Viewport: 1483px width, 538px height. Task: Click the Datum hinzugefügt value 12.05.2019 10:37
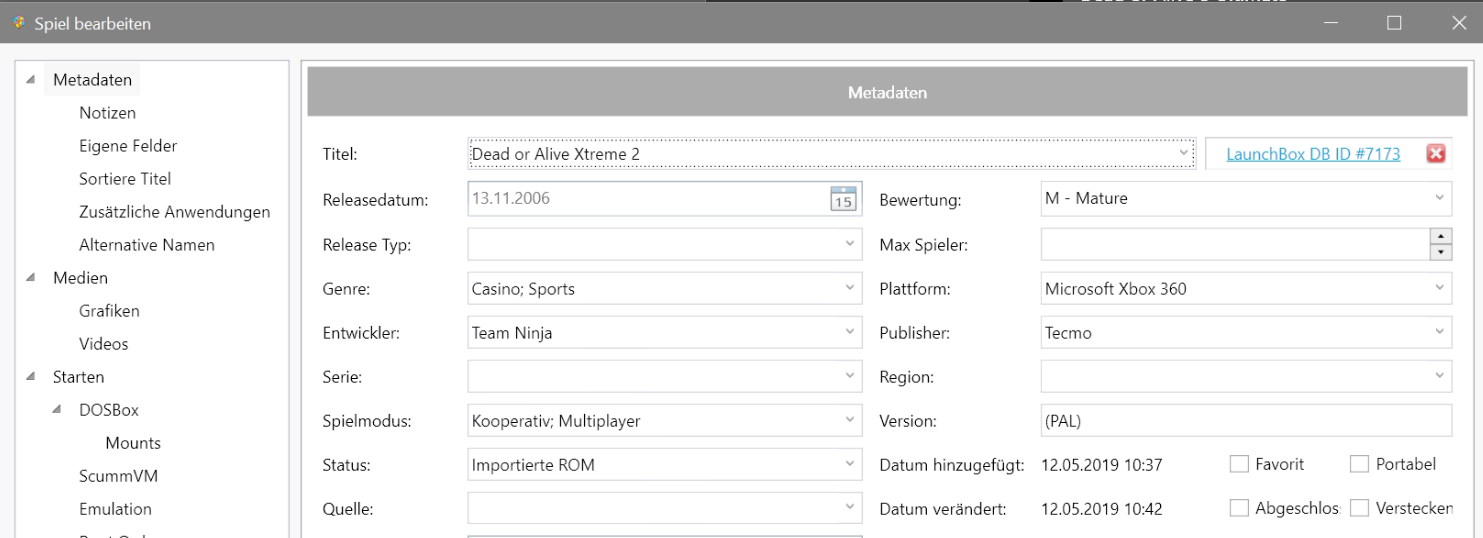tap(1101, 464)
